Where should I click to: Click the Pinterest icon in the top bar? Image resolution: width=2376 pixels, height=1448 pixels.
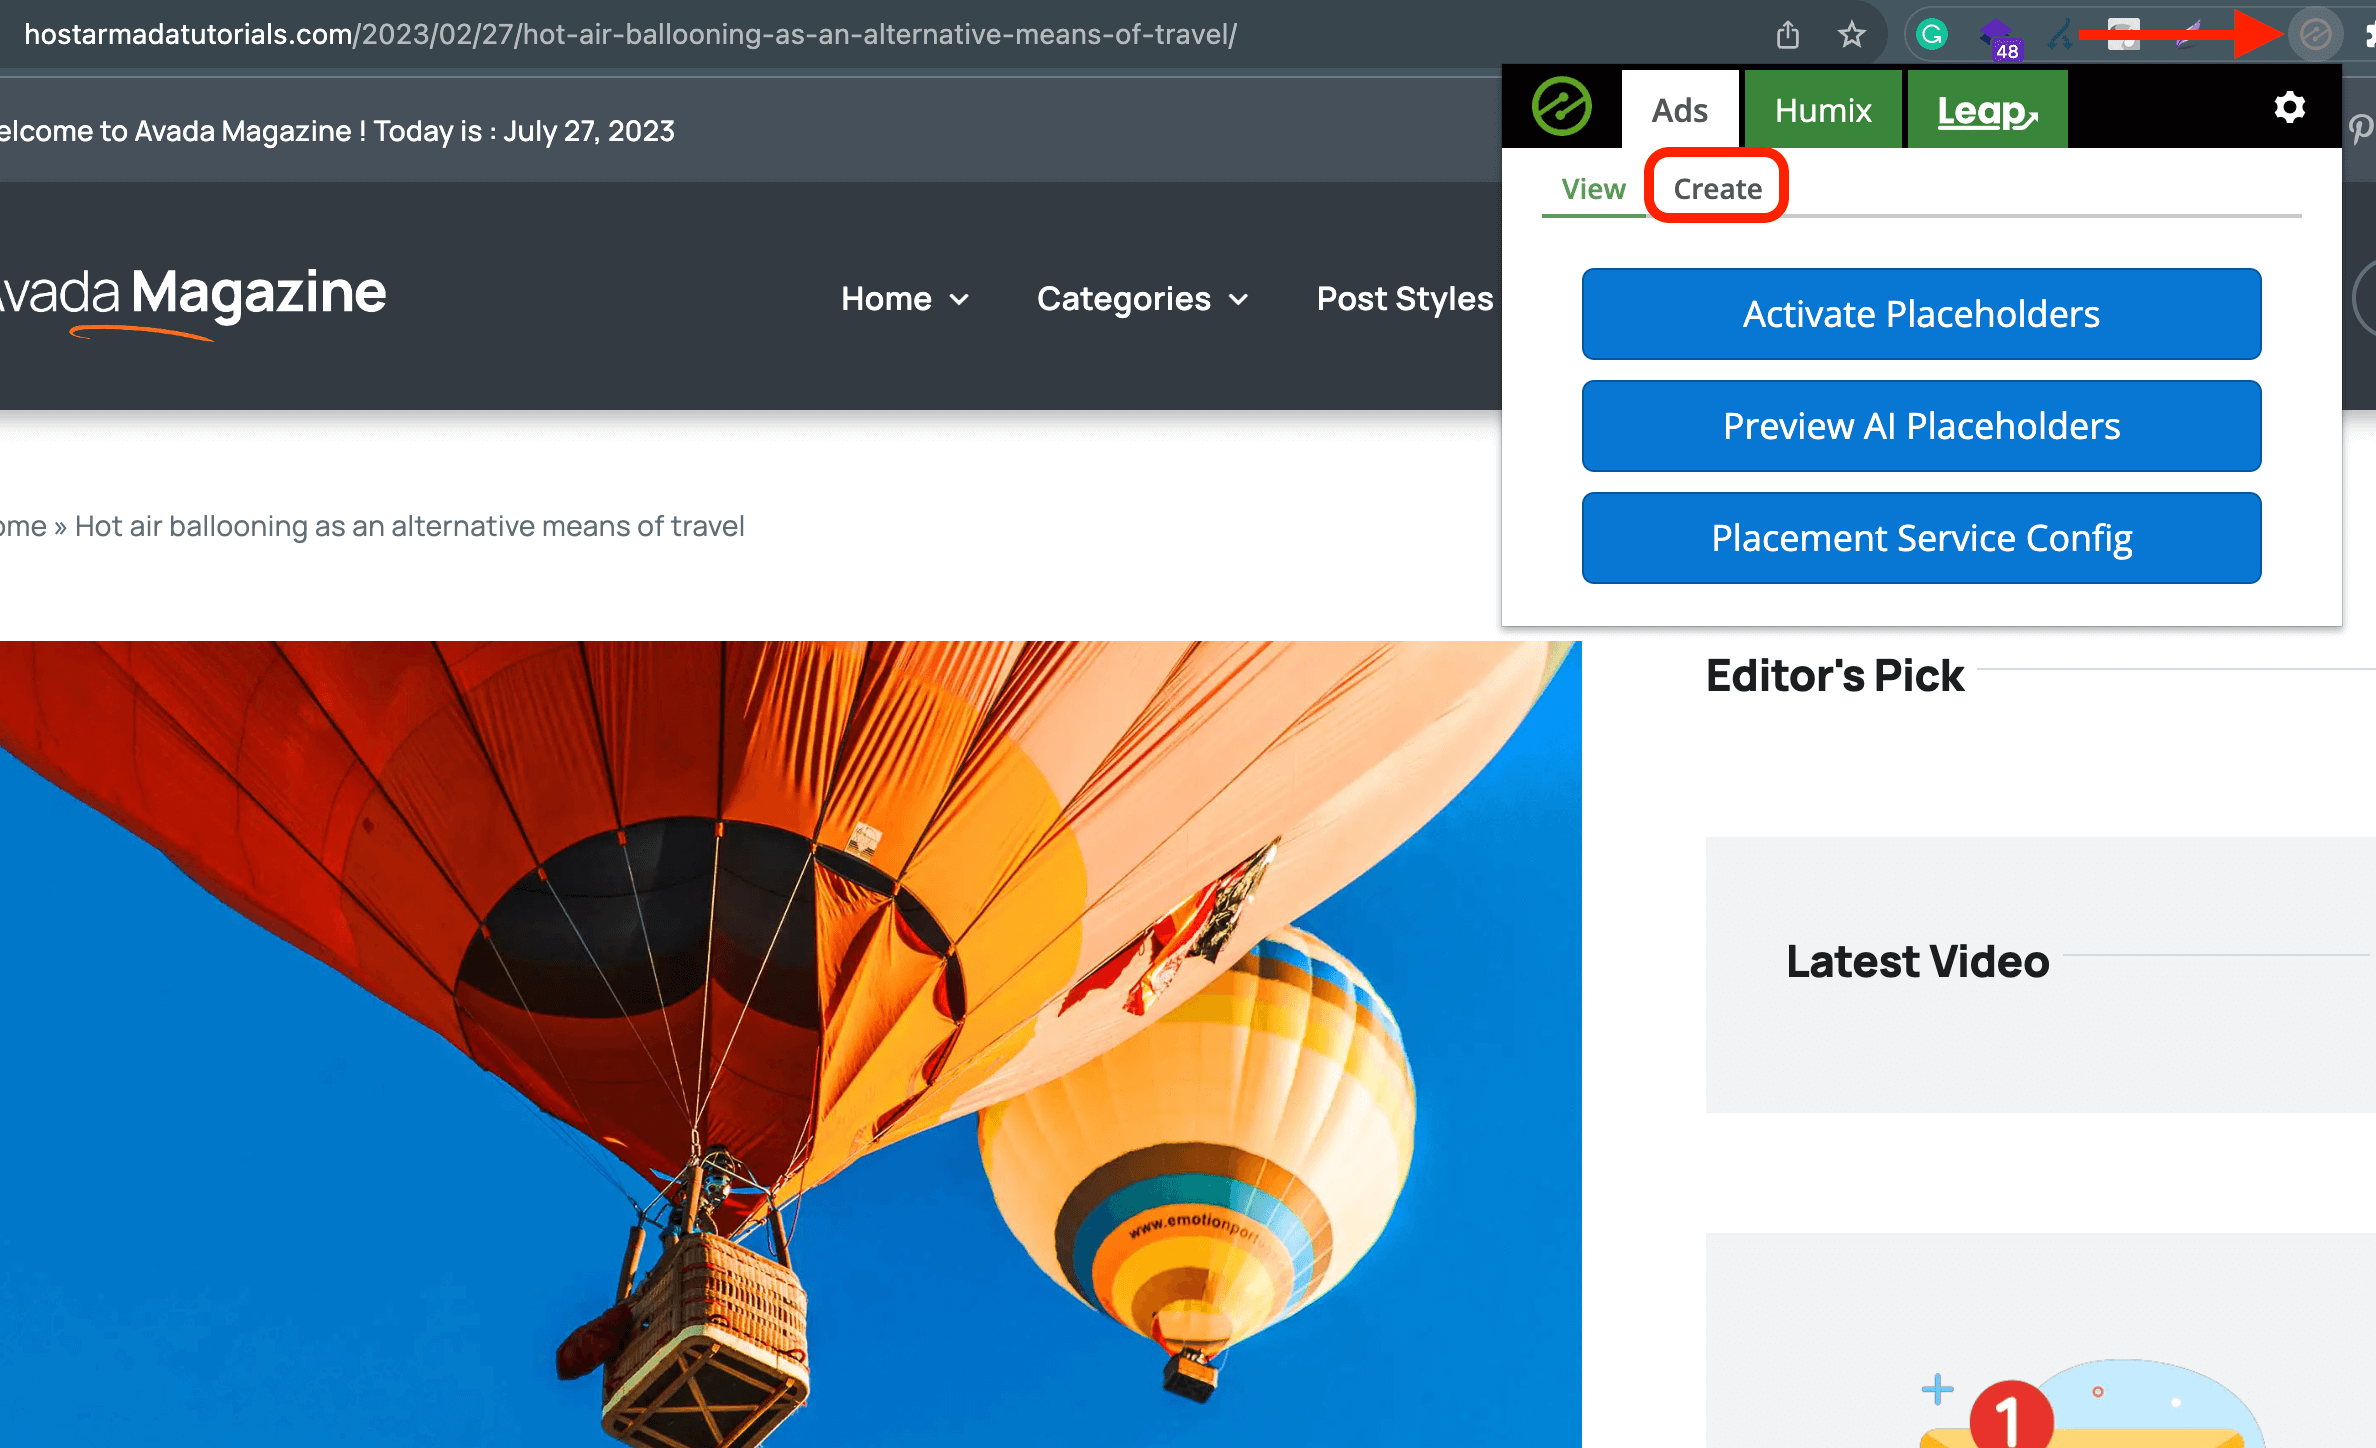click(2361, 130)
